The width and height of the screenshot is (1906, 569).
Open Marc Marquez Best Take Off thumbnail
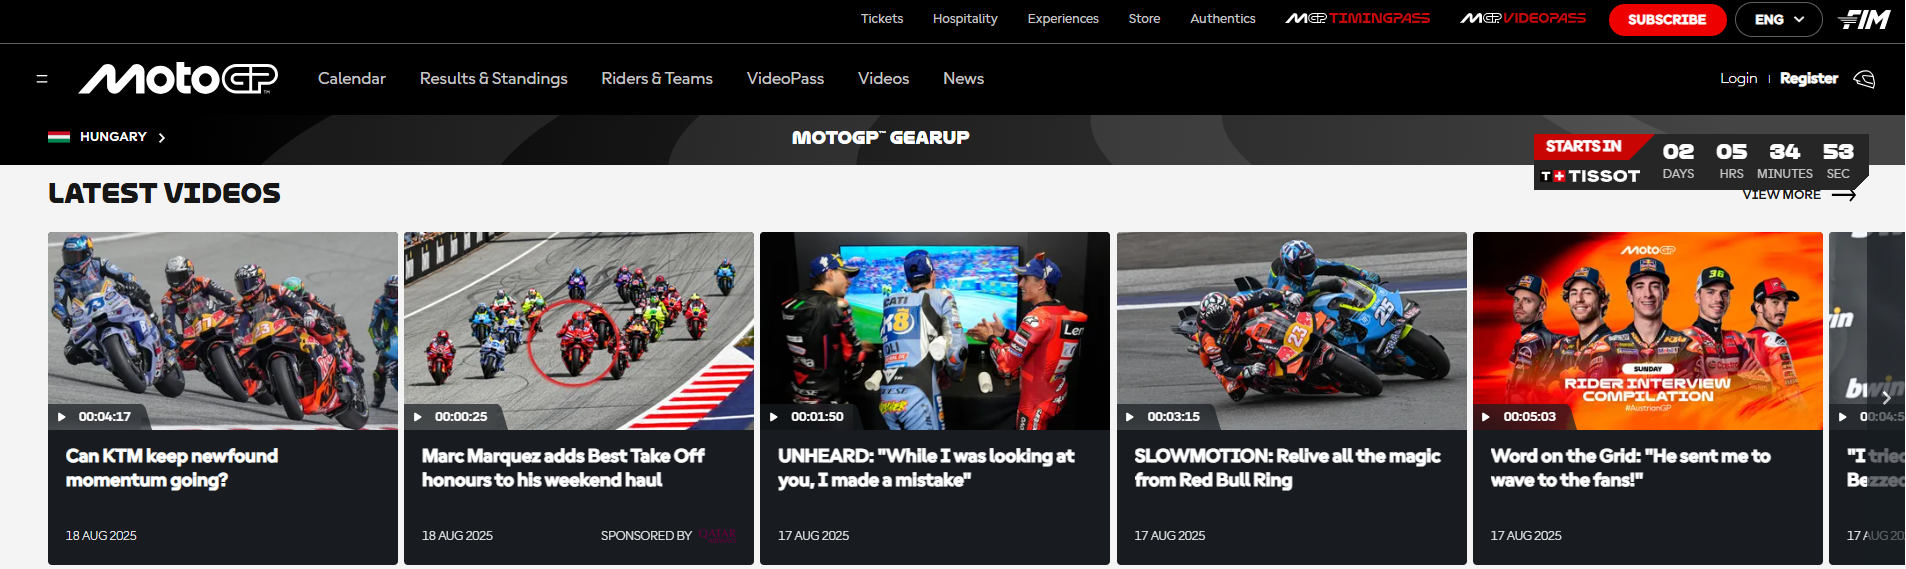[578, 331]
